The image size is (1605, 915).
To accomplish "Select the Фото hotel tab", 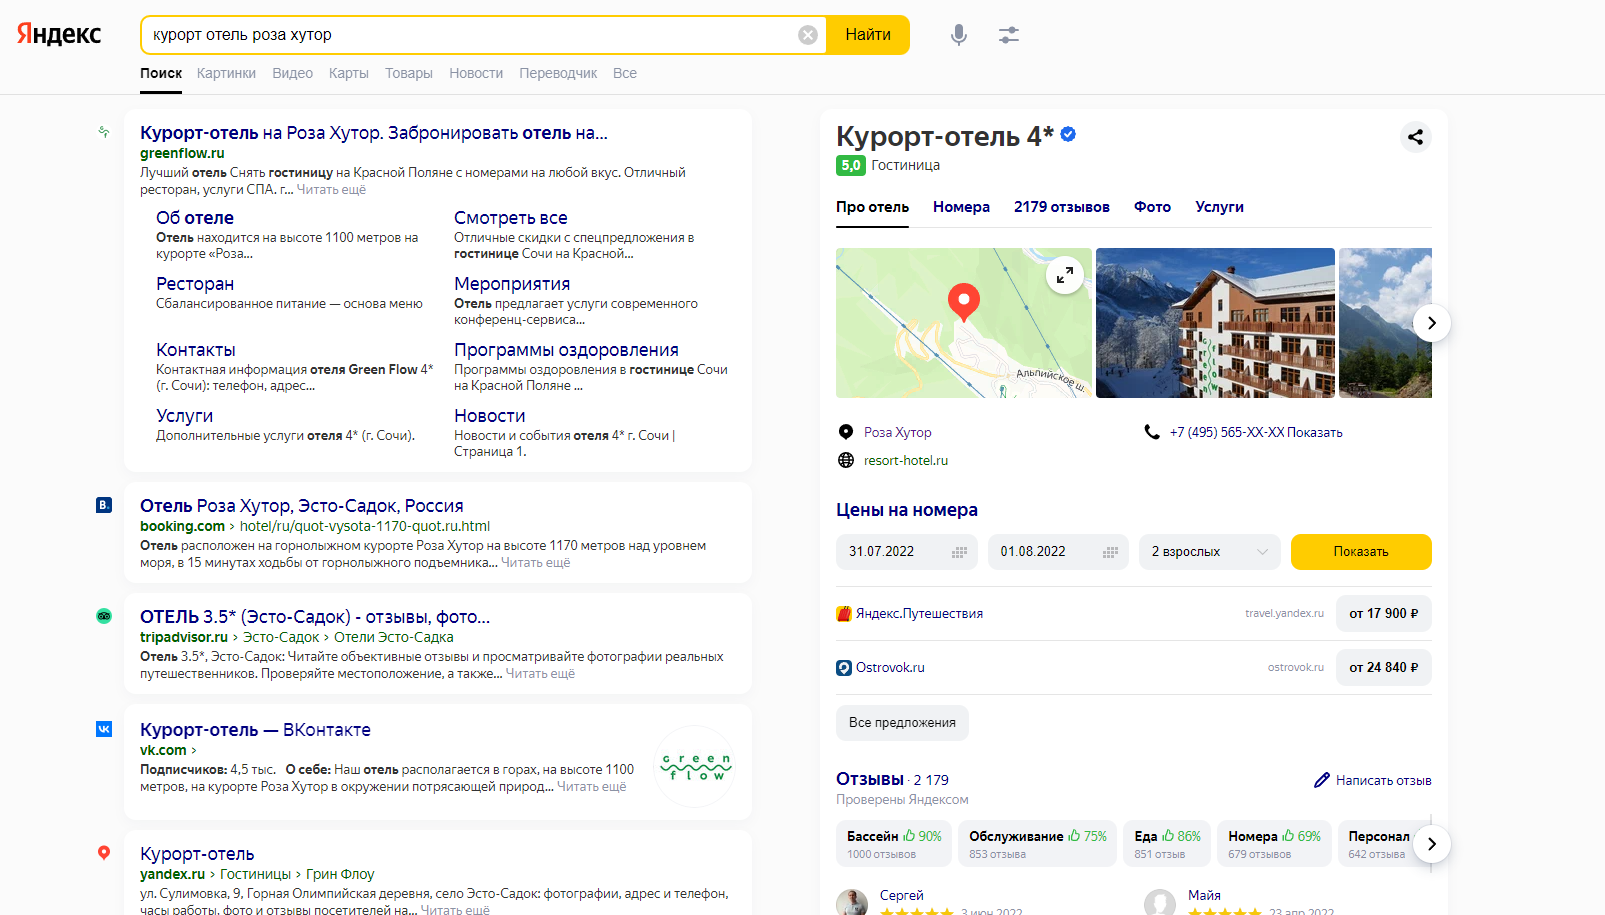I will (1152, 207).
